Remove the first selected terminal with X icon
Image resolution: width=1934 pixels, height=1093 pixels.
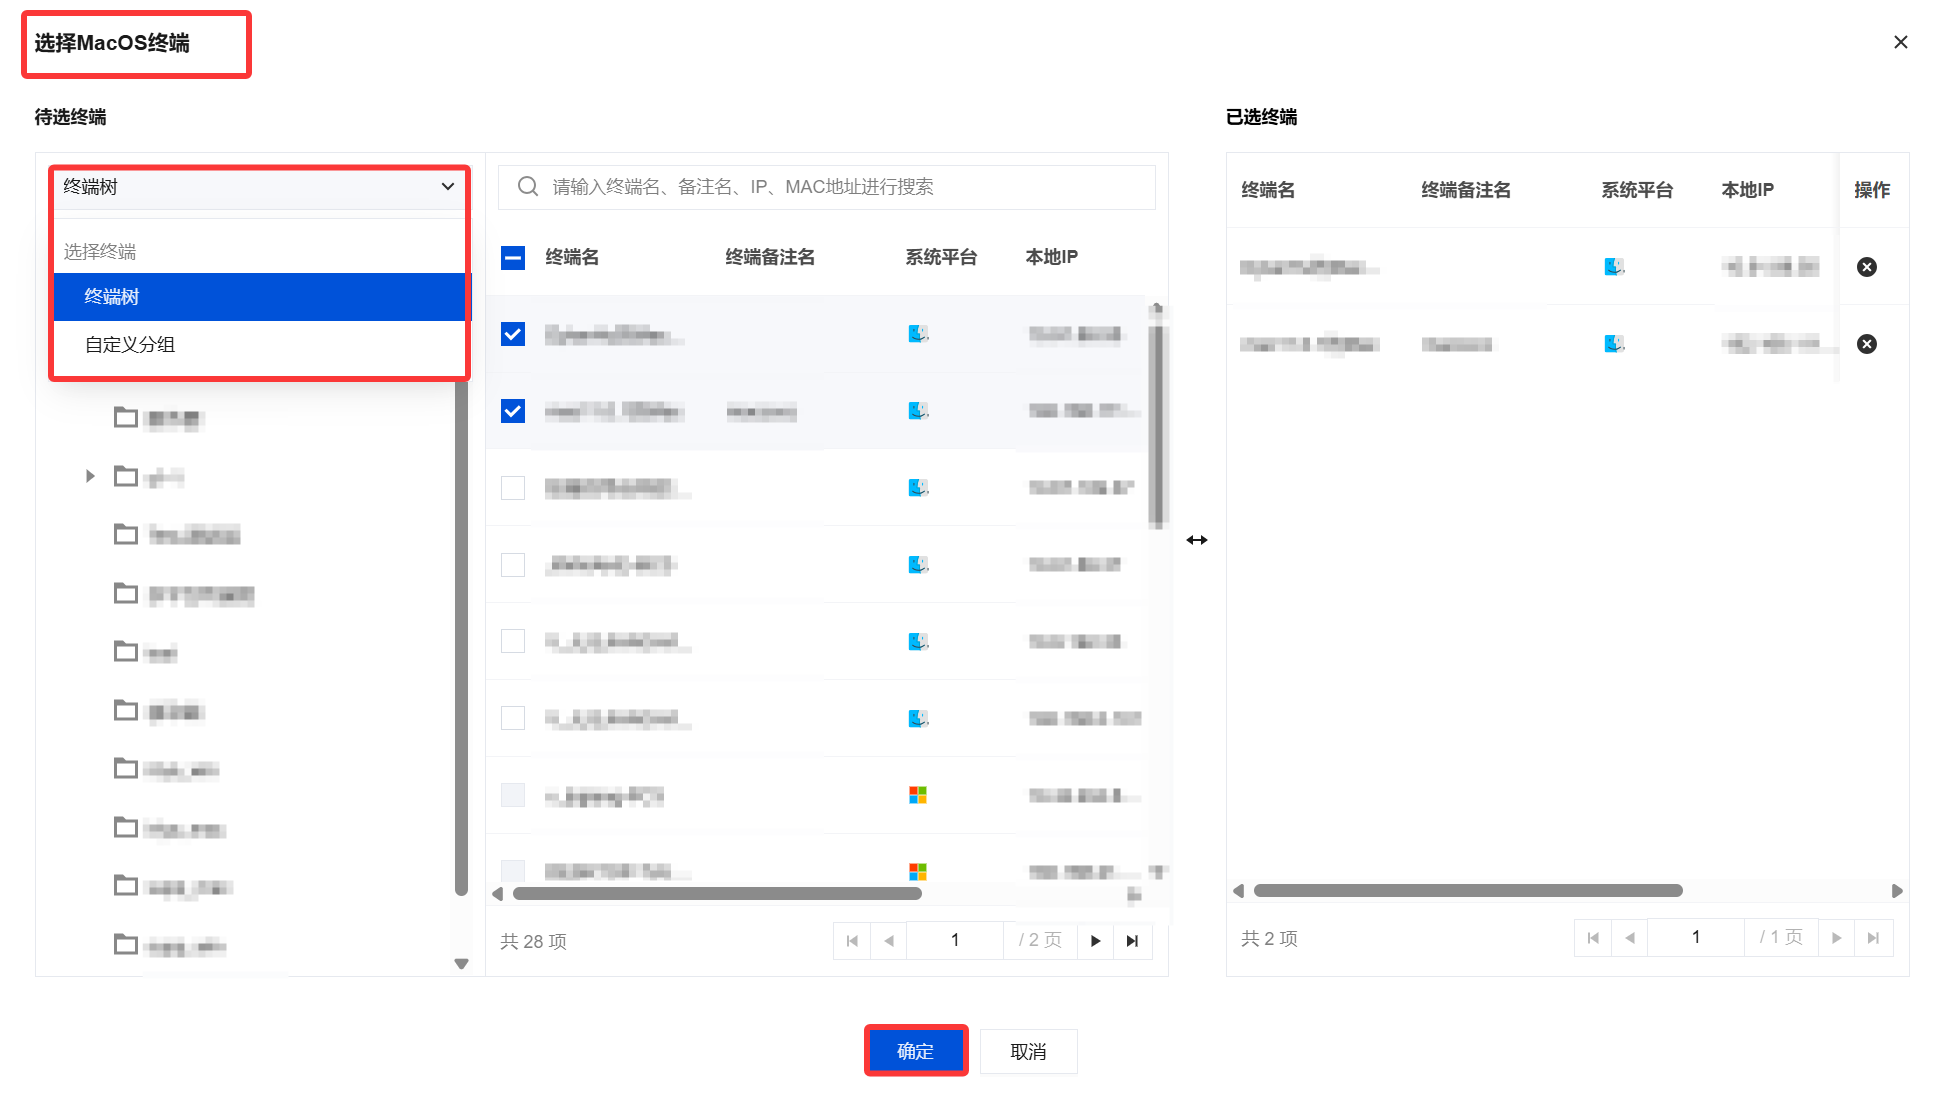(x=1866, y=267)
